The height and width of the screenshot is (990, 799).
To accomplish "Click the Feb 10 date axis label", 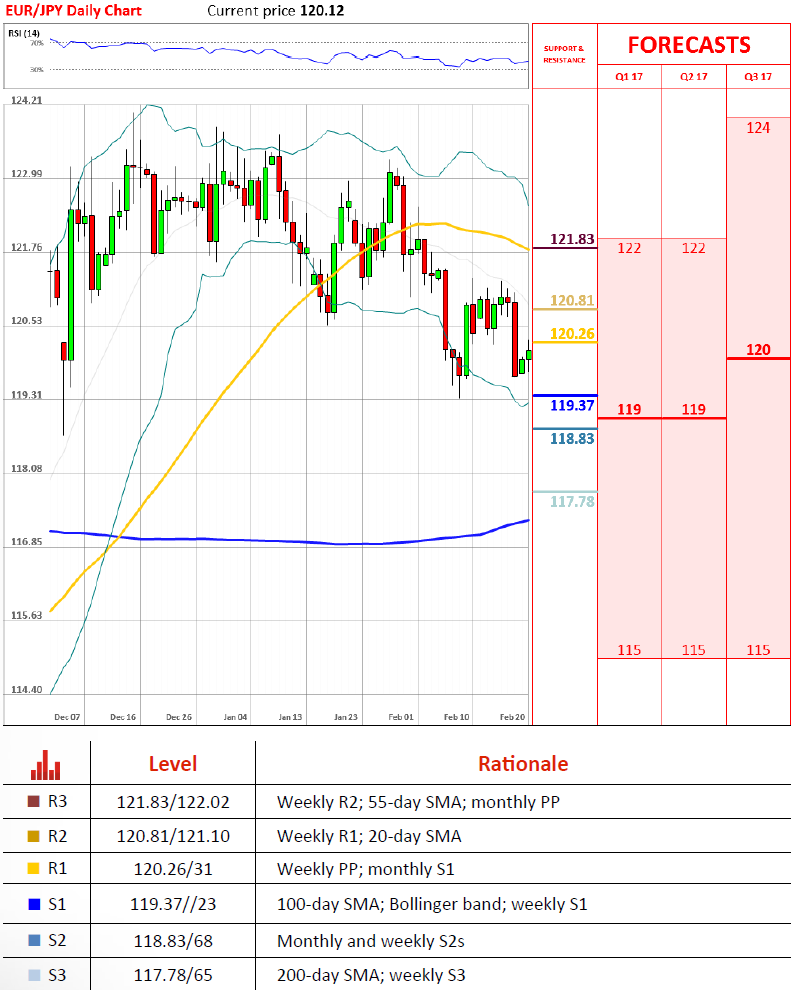I will point(456,717).
